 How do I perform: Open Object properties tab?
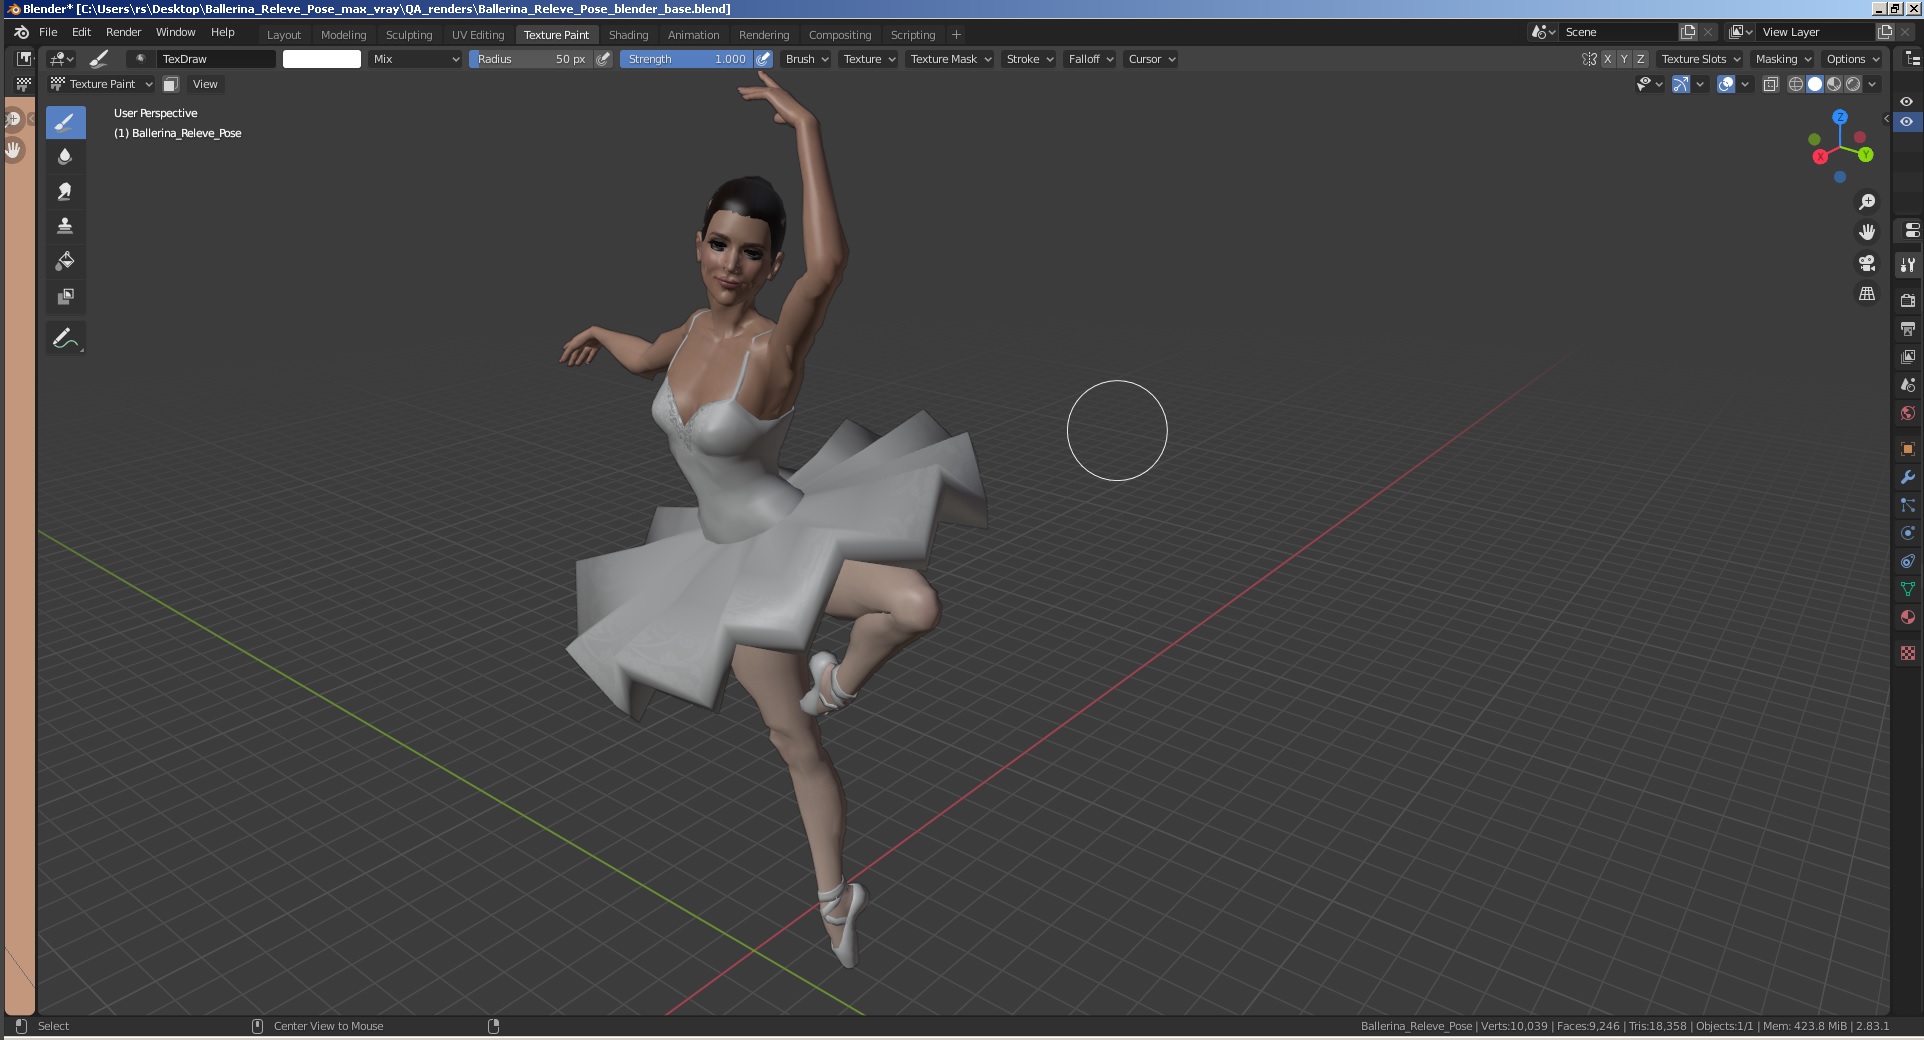(x=1908, y=449)
